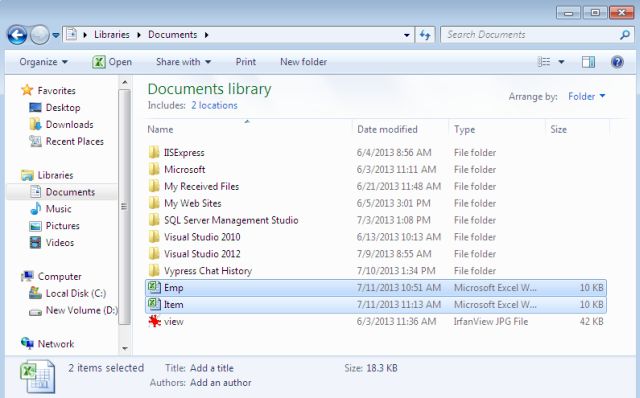Click the Refresh button beside address bar
This screenshot has width=640, height=398.
[425, 35]
